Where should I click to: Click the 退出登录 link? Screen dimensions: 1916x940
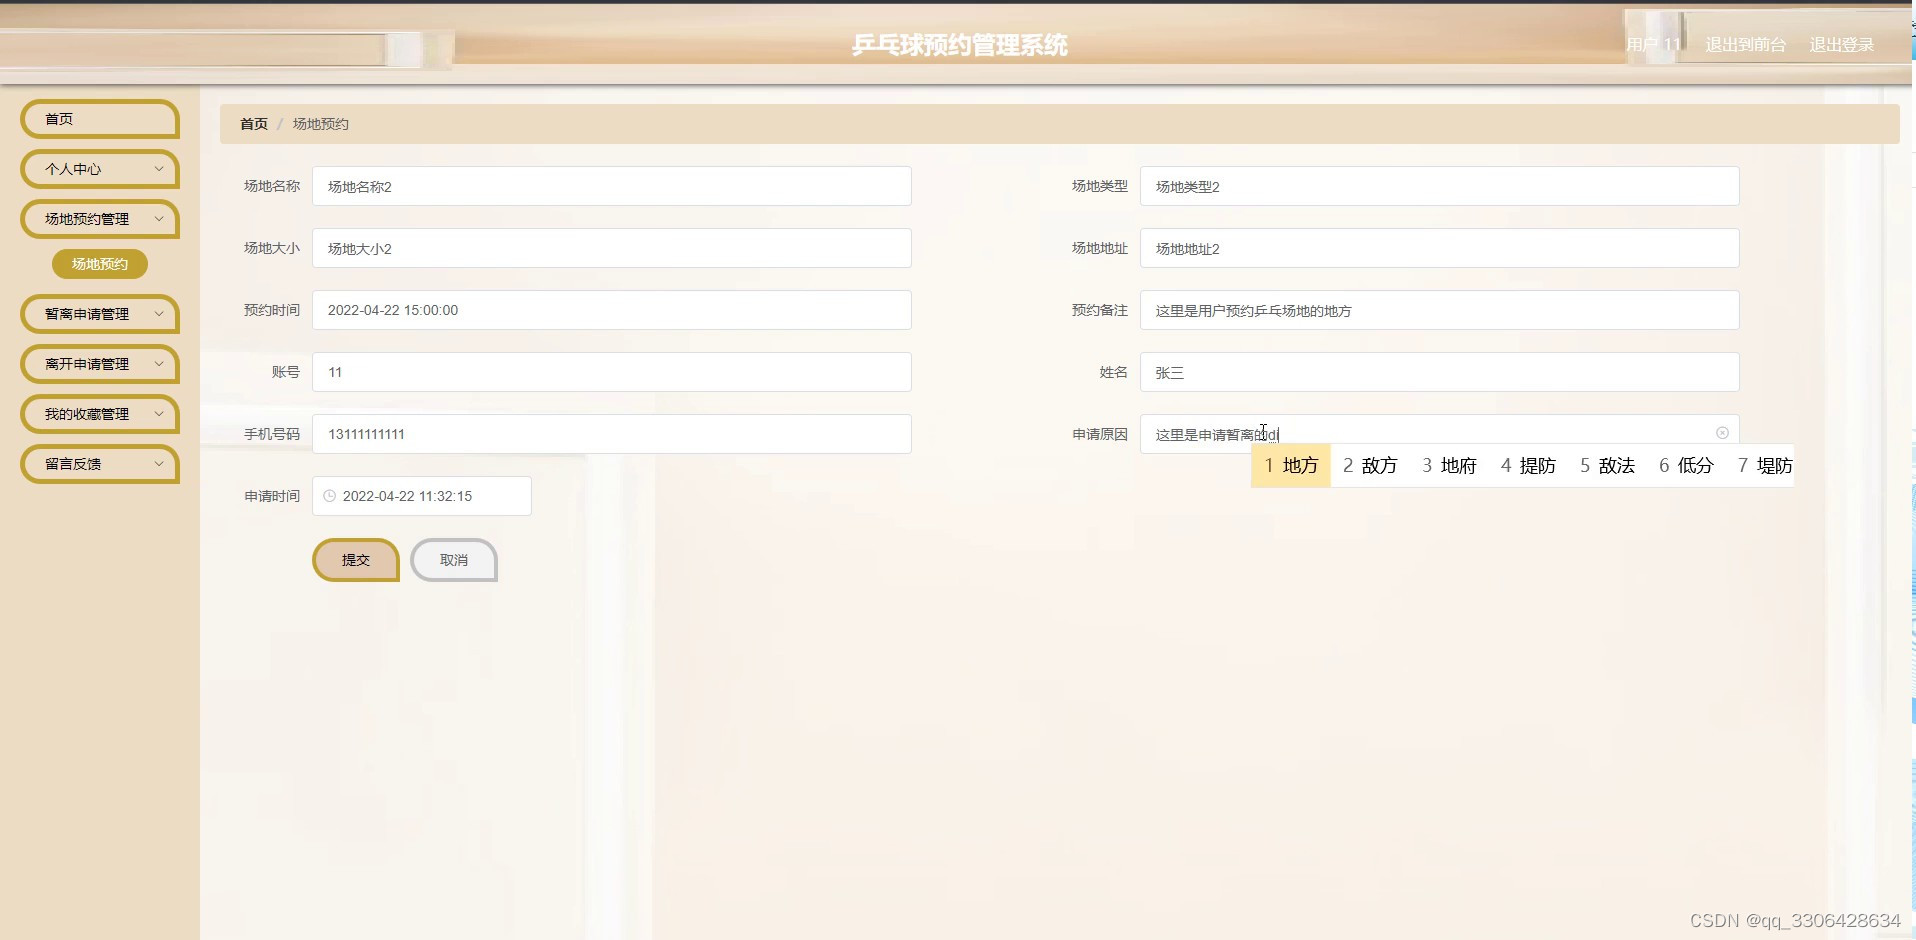pos(1841,45)
